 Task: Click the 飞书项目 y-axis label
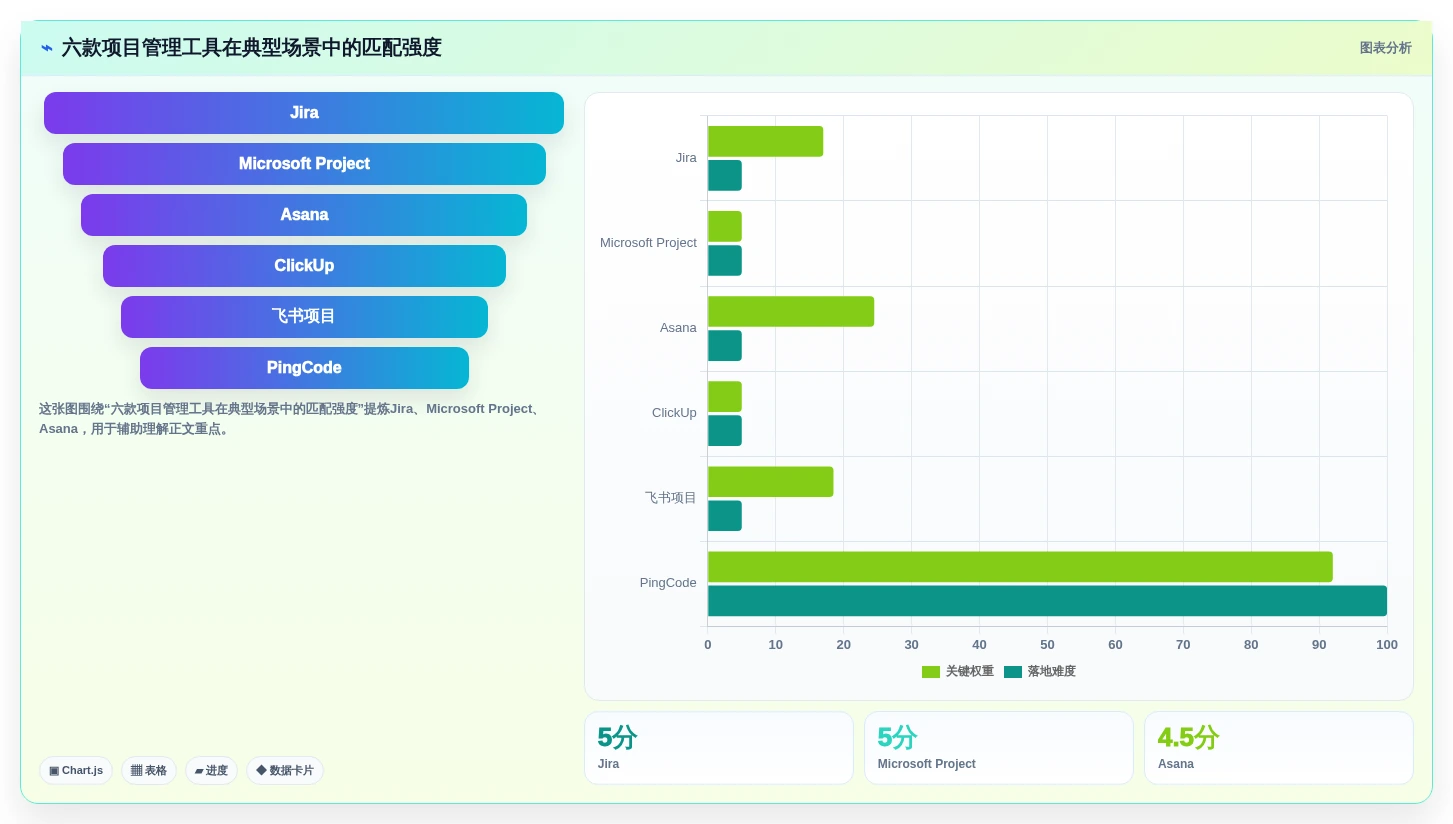tap(671, 498)
